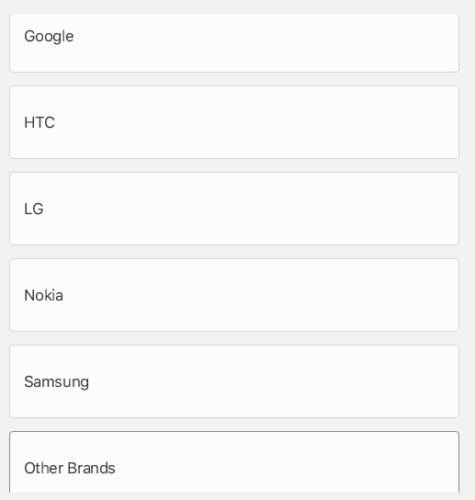Choose HTC from the brand list
Image resolution: width=475 pixels, height=500 pixels.
pyautogui.click(x=234, y=122)
